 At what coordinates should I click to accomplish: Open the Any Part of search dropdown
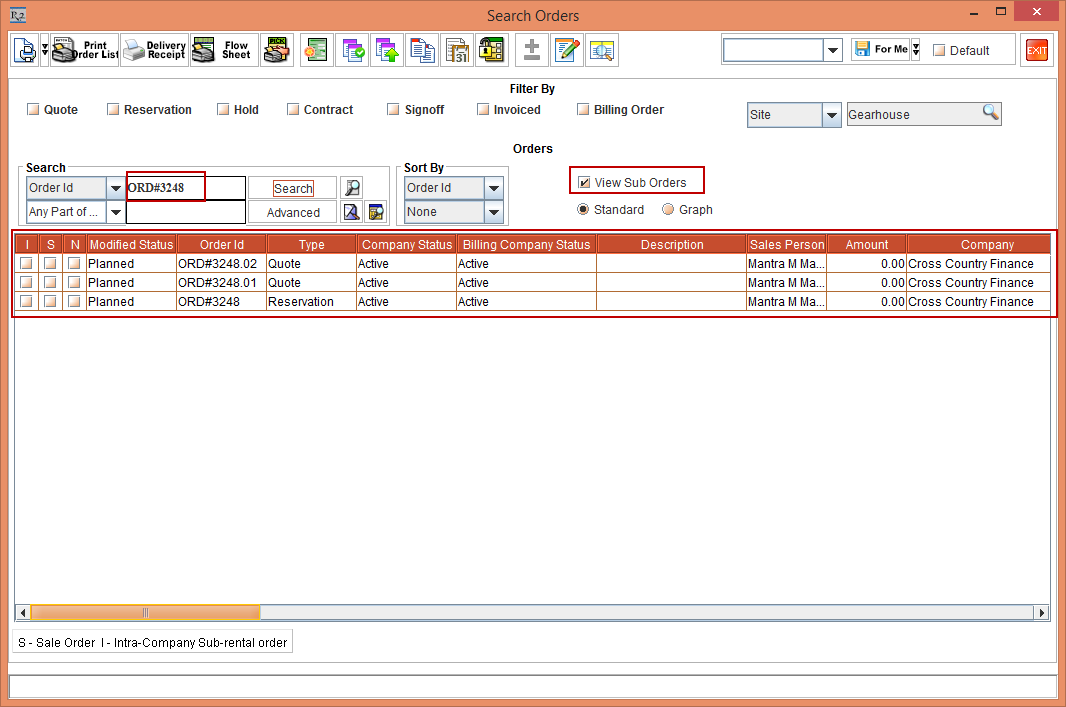point(115,212)
